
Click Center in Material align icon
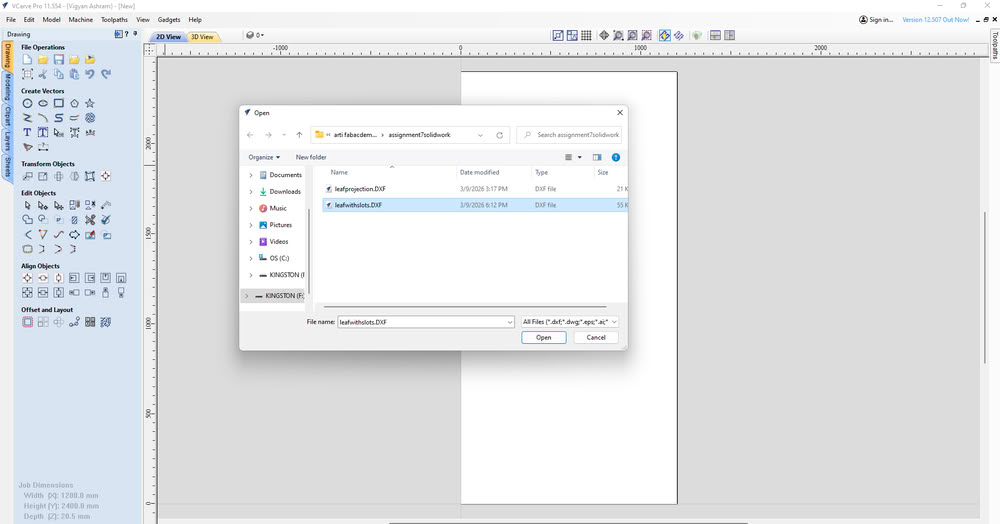tap(27, 278)
